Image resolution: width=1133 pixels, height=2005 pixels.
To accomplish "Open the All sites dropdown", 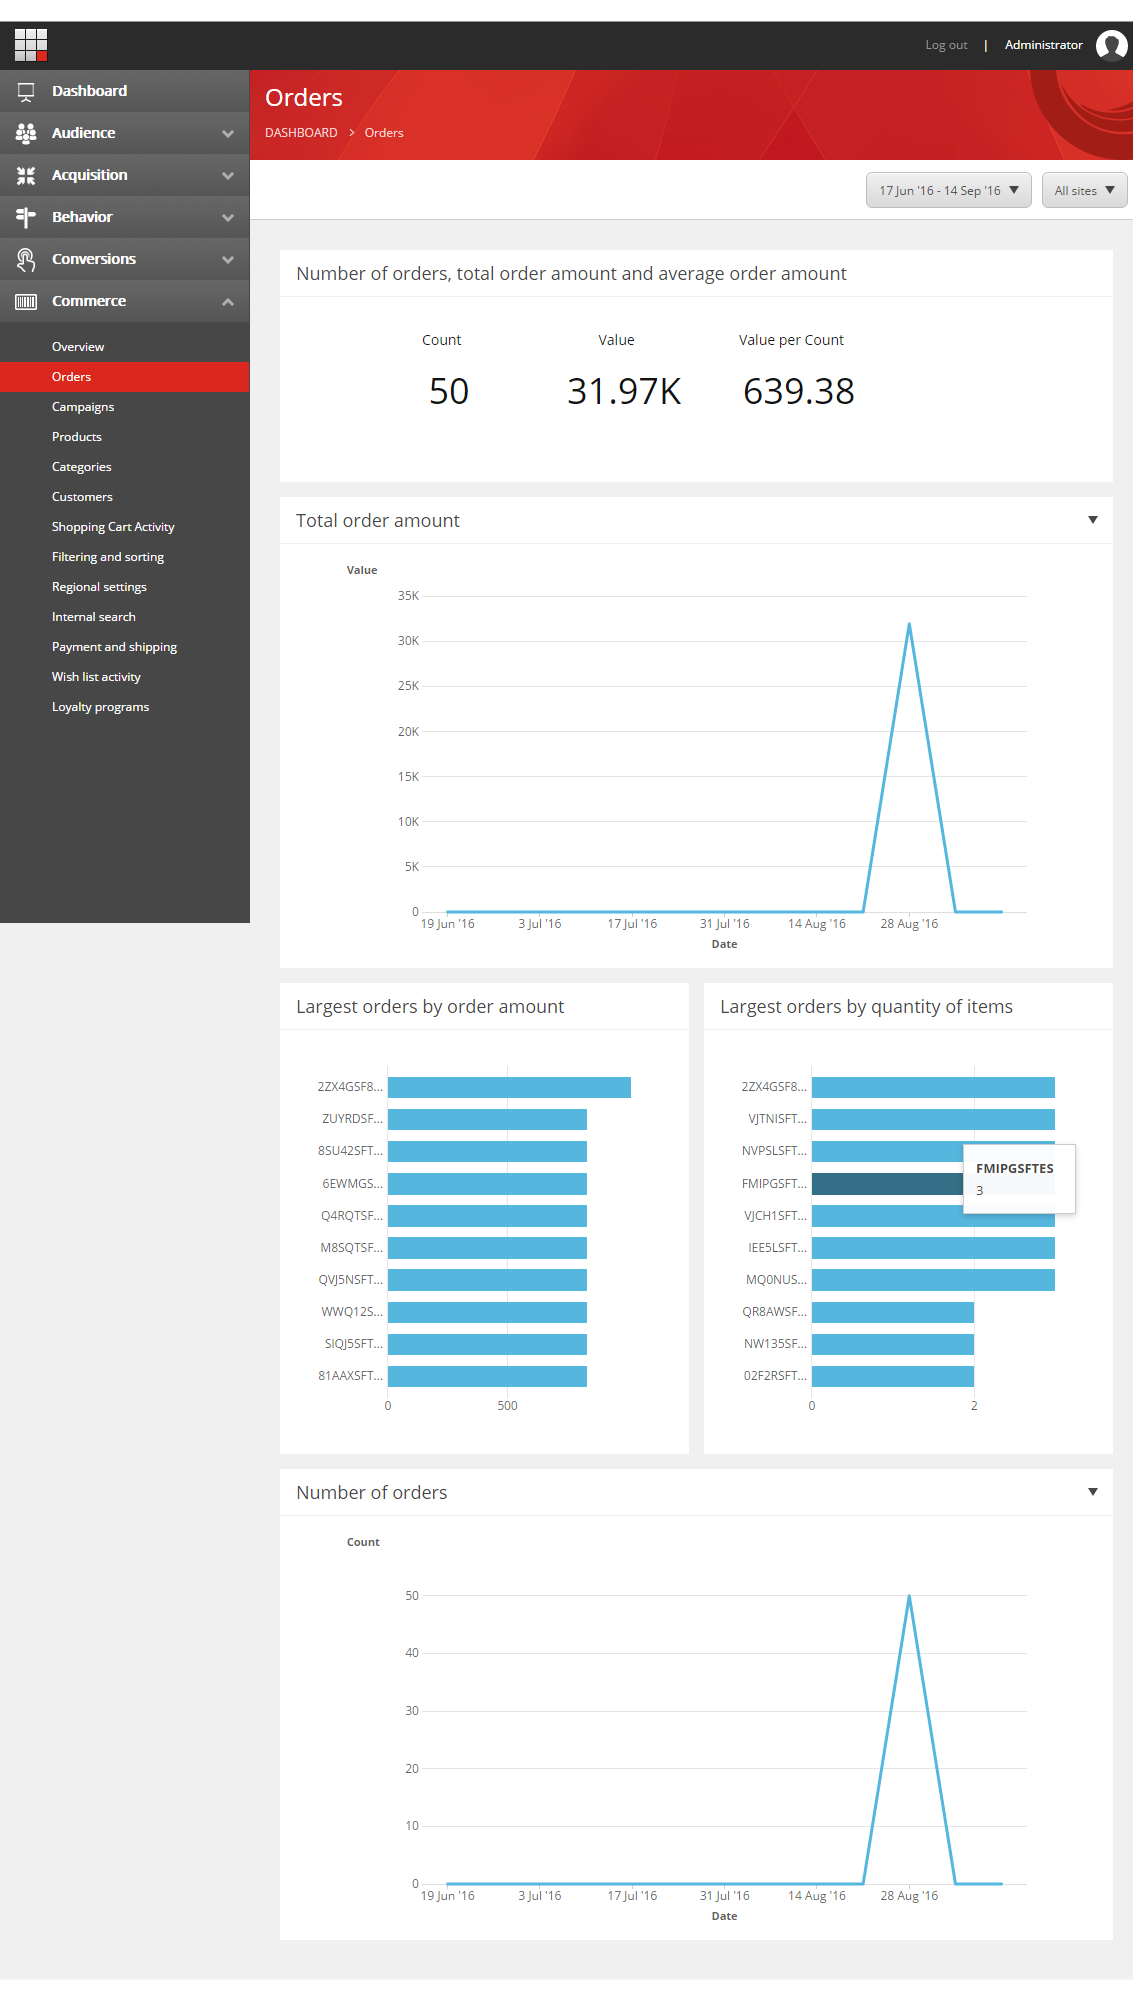I will click(x=1084, y=190).
